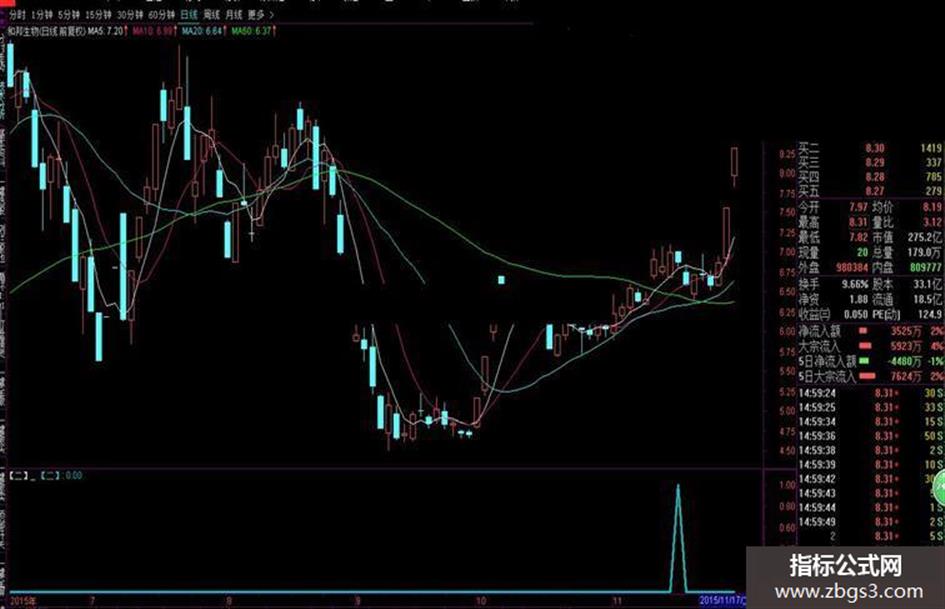Select the 60分钟 period tab

coord(162,14)
